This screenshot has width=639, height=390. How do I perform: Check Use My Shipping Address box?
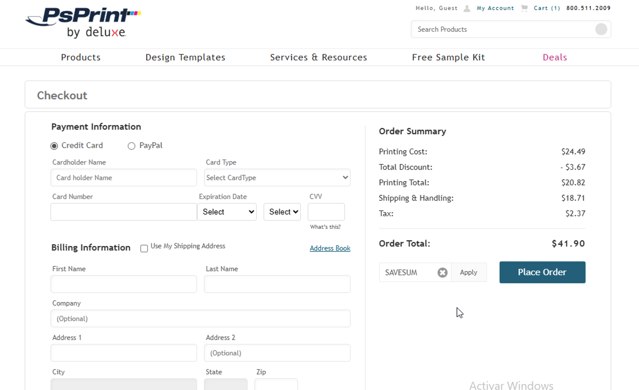[x=144, y=248]
